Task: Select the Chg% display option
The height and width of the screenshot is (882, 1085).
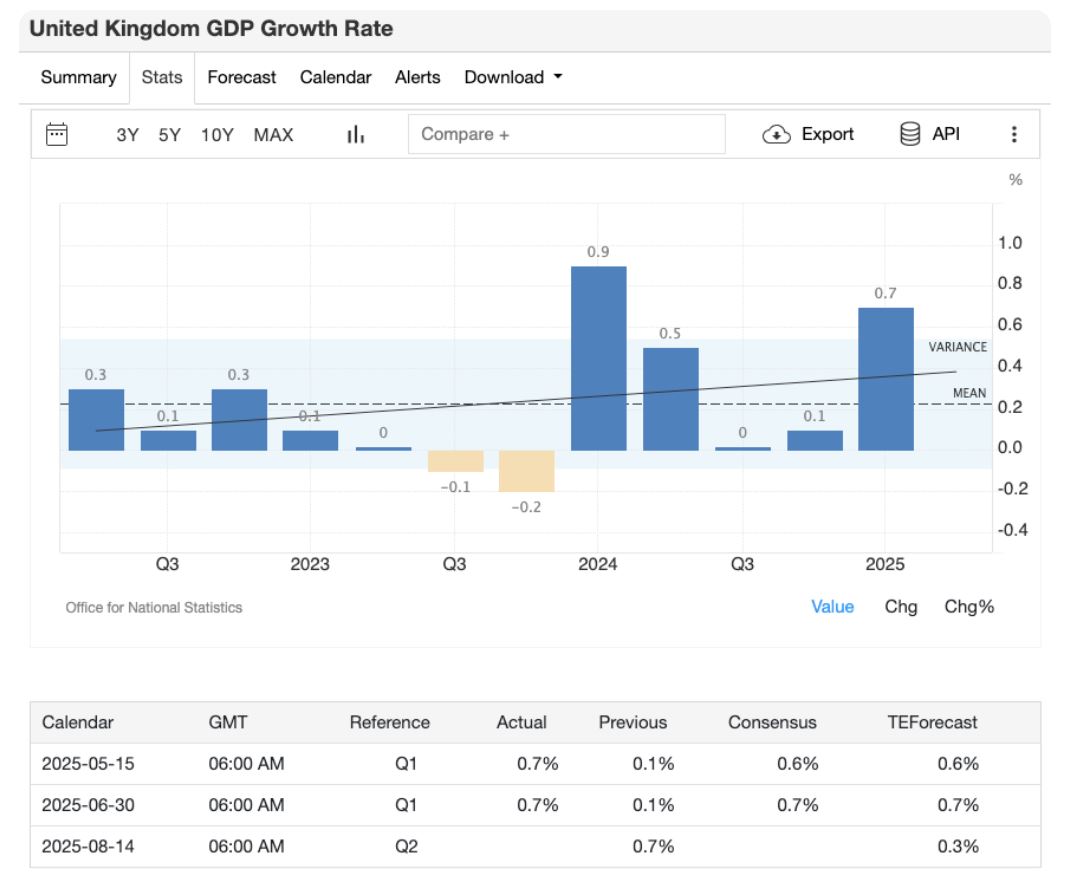Action: tap(969, 606)
